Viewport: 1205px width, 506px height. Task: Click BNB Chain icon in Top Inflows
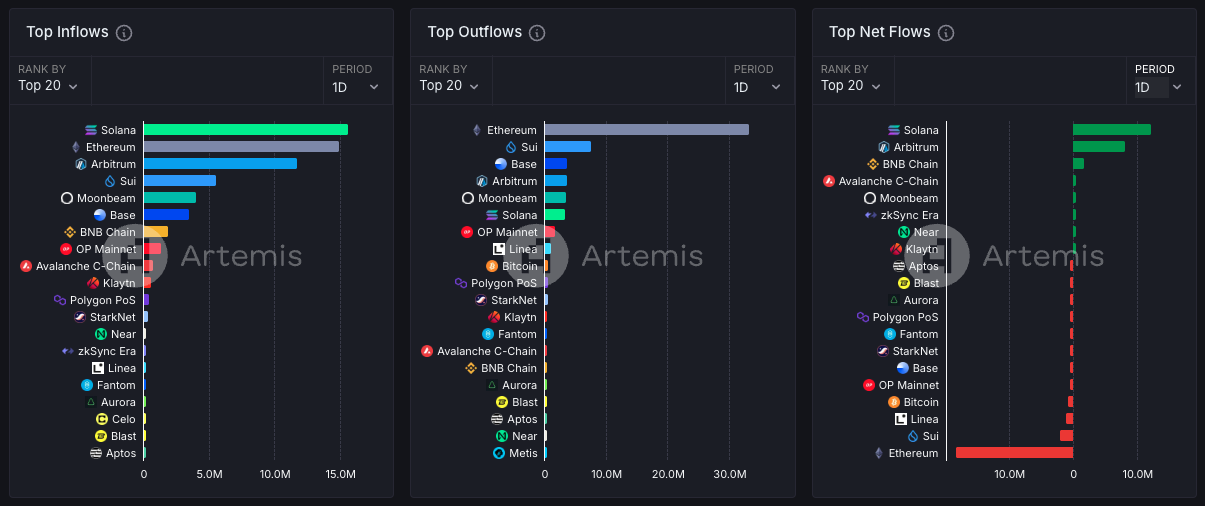coord(70,232)
